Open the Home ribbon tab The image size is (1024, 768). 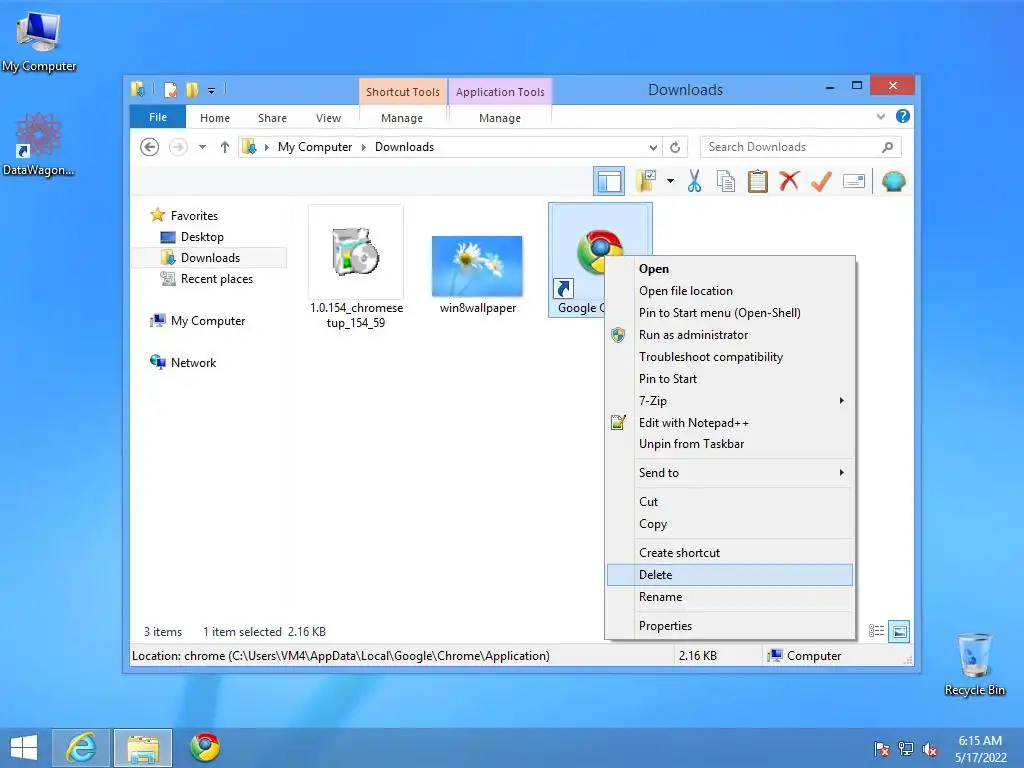tap(215, 118)
